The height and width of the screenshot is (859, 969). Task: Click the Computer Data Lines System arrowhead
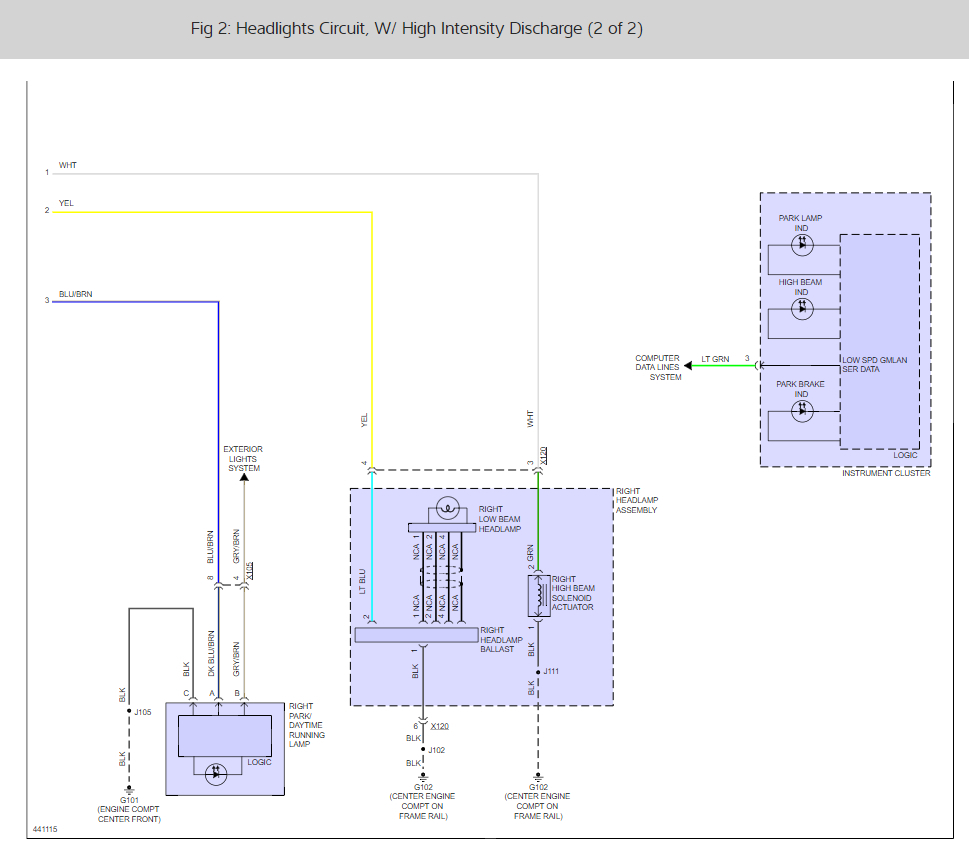coord(692,365)
